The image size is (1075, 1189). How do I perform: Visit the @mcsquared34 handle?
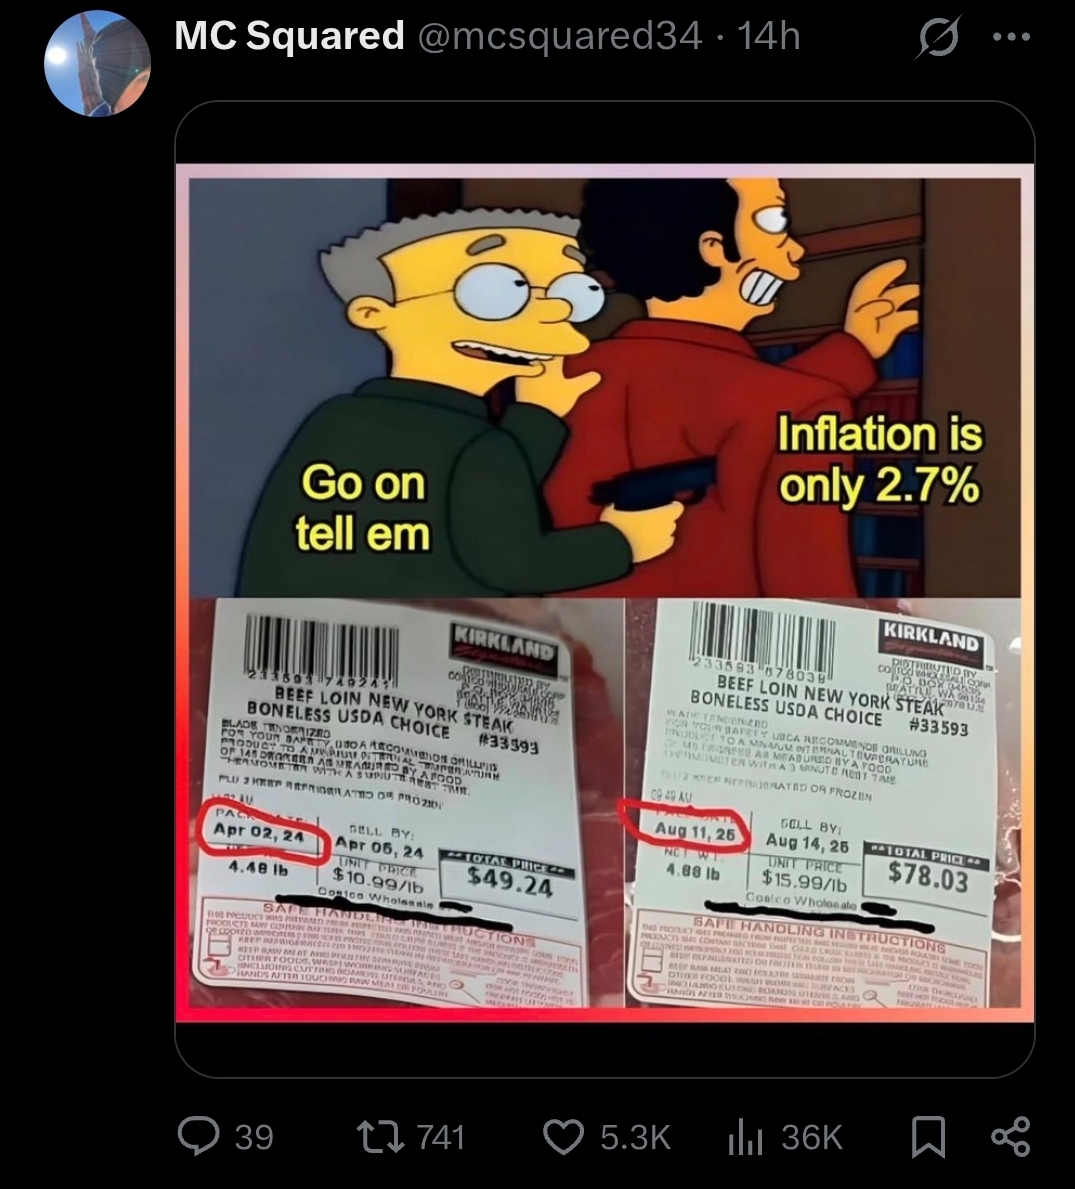click(x=559, y=36)
